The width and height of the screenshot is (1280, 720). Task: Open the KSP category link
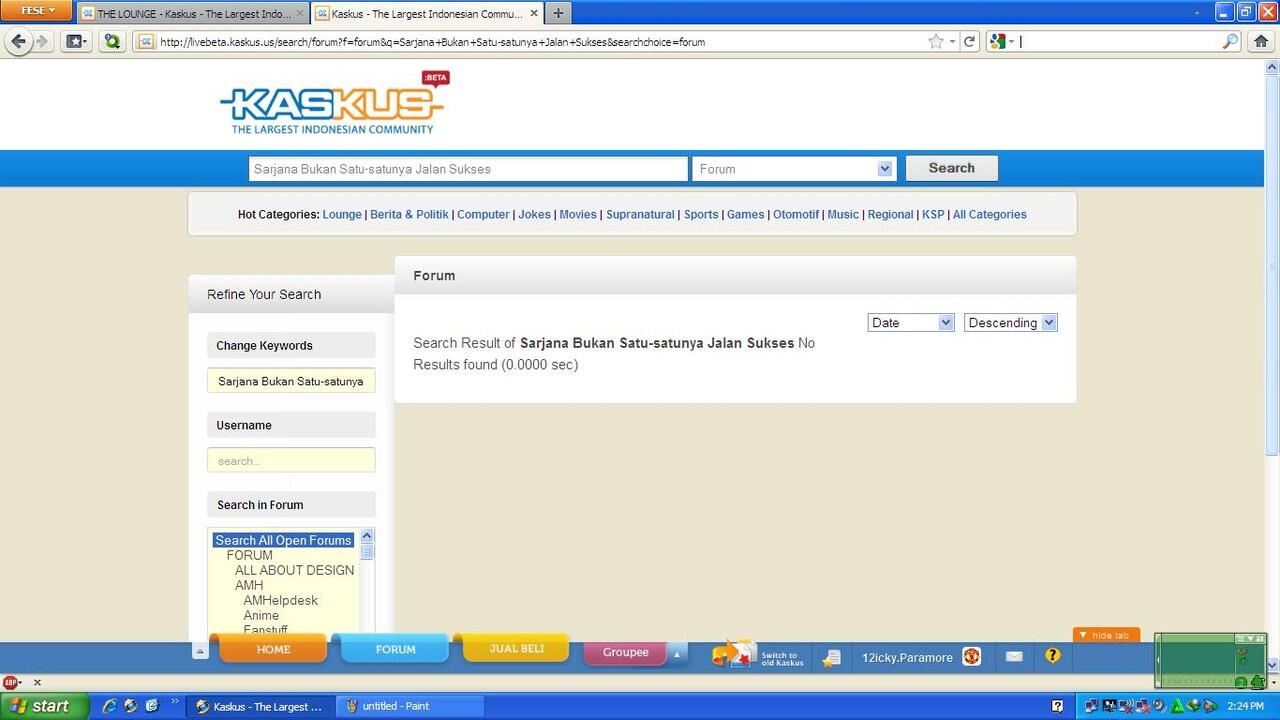pos(933,214)
